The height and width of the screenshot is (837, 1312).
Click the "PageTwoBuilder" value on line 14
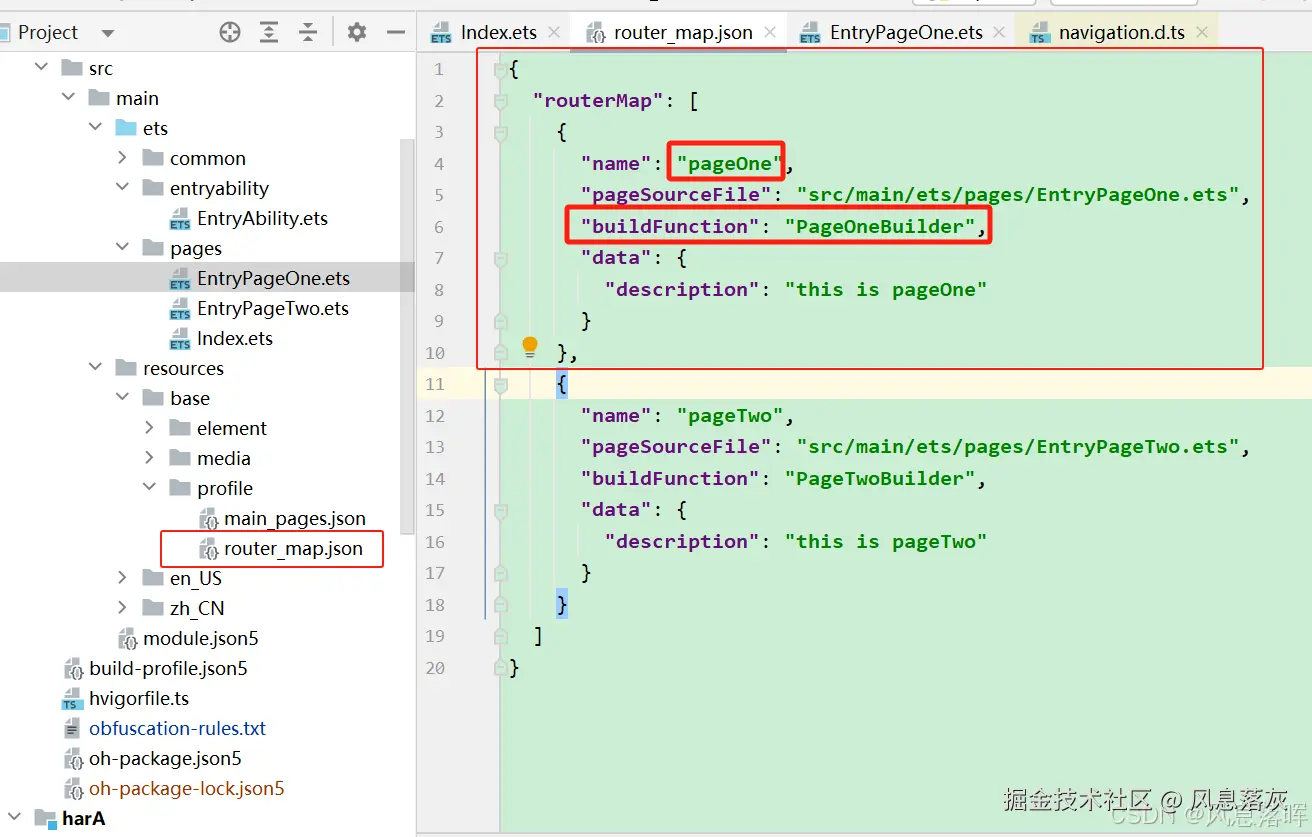pos(880,478)
